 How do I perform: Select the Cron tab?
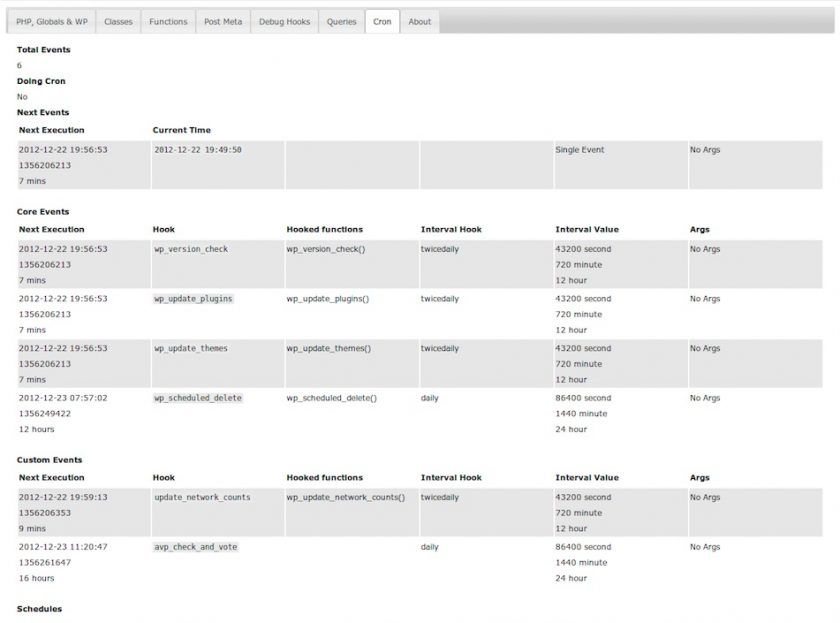click(x=382, y=21)
